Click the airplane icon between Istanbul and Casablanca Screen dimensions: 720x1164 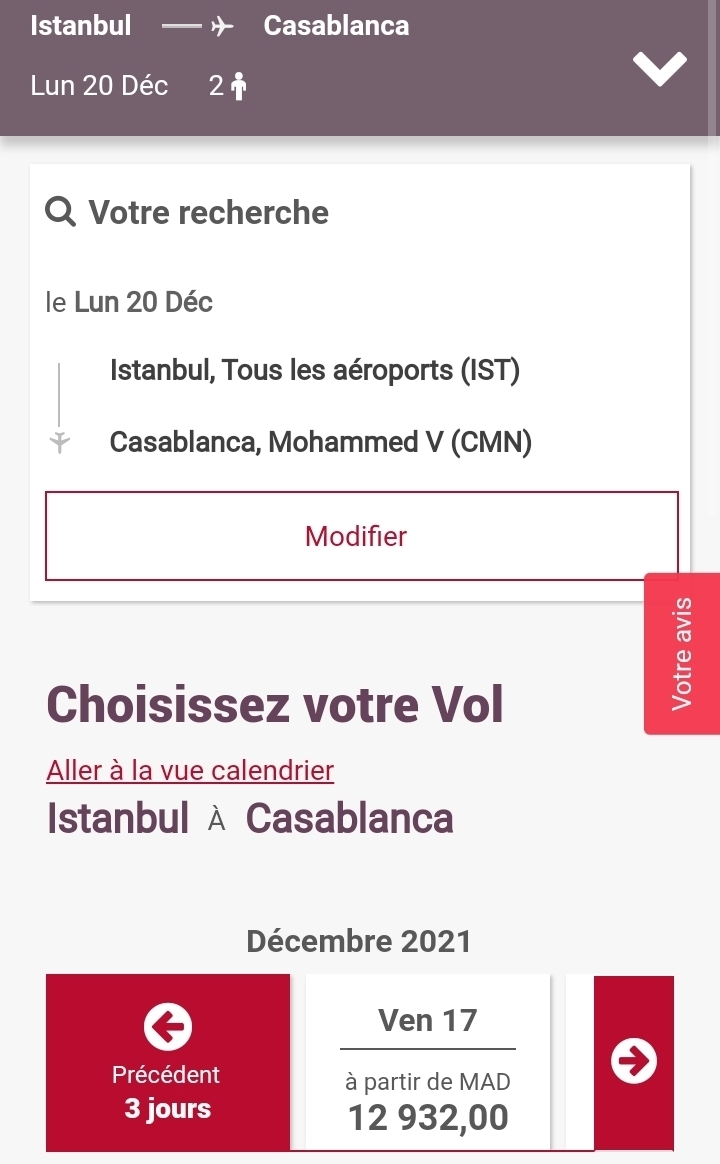222,27
